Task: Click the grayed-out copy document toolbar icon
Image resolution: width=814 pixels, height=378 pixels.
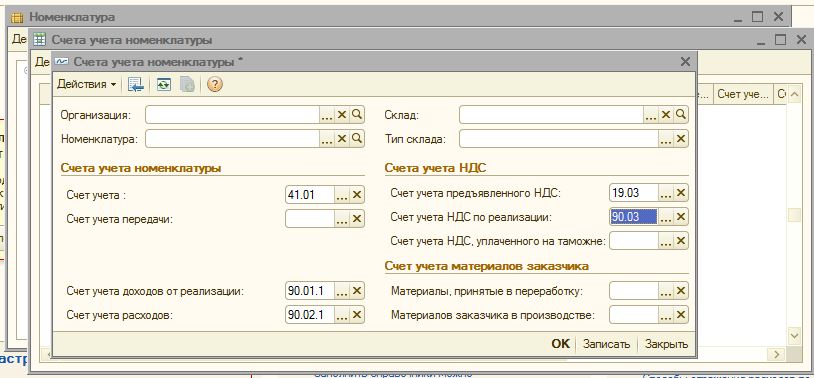Action: pyautogui.click(x=187, y=84)
